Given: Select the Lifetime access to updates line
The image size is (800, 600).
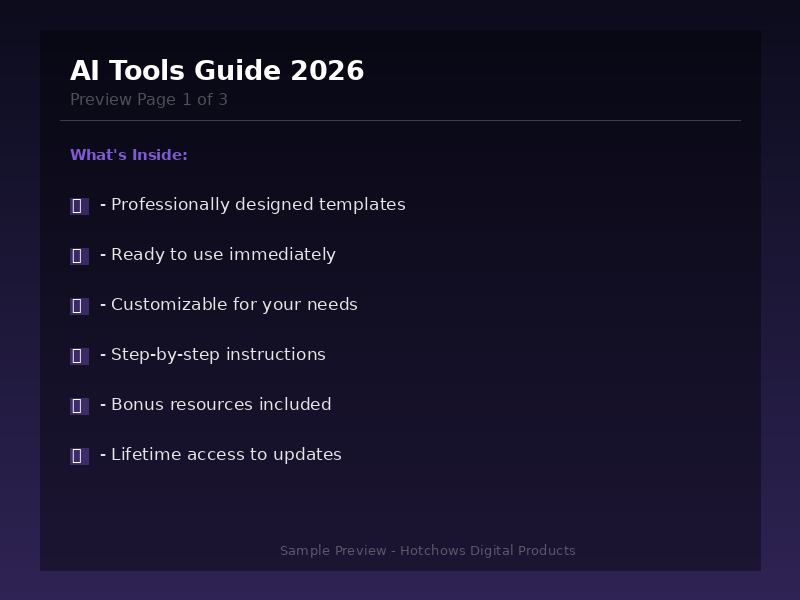Looking at the screenshot, I should click(225, 455).
